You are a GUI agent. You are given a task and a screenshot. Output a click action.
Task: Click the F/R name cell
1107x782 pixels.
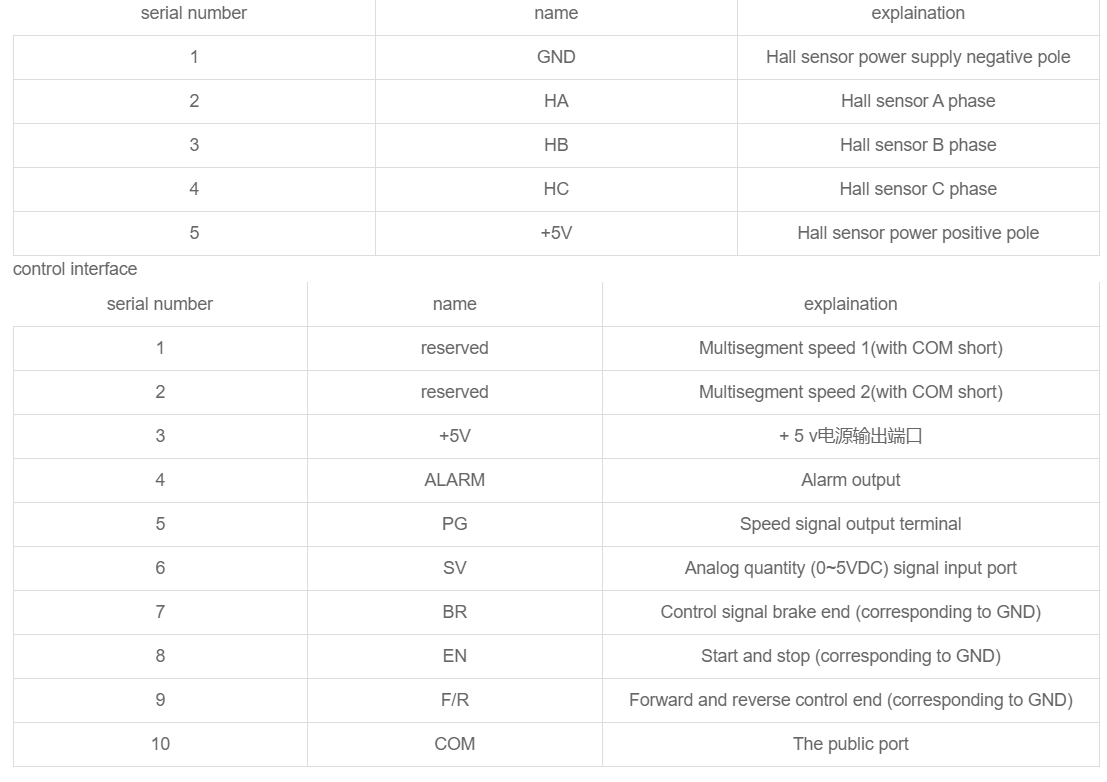coord(454,700)
